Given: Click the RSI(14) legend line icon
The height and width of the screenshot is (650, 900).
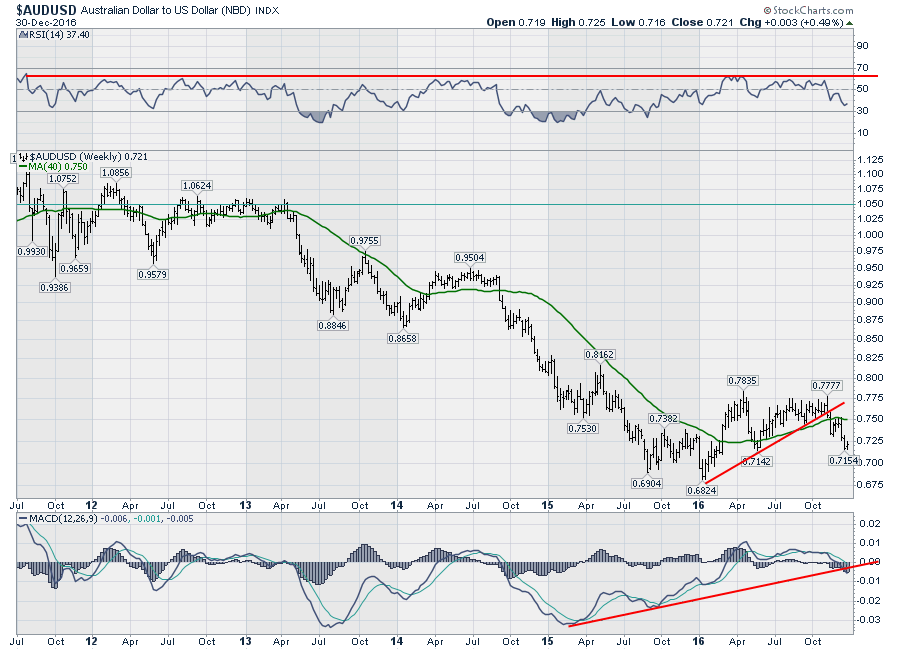Looking at the screenshot, I should click(x=23, y=34).
